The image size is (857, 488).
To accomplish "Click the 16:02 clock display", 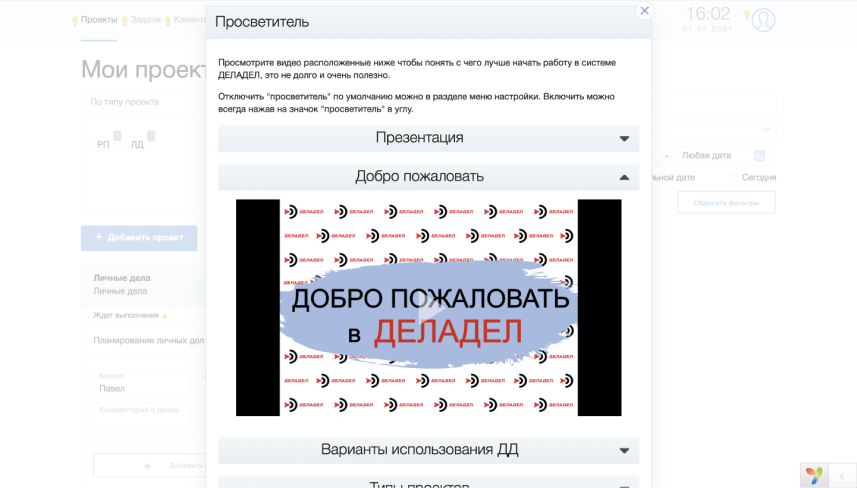I will [x=708, y=13].
